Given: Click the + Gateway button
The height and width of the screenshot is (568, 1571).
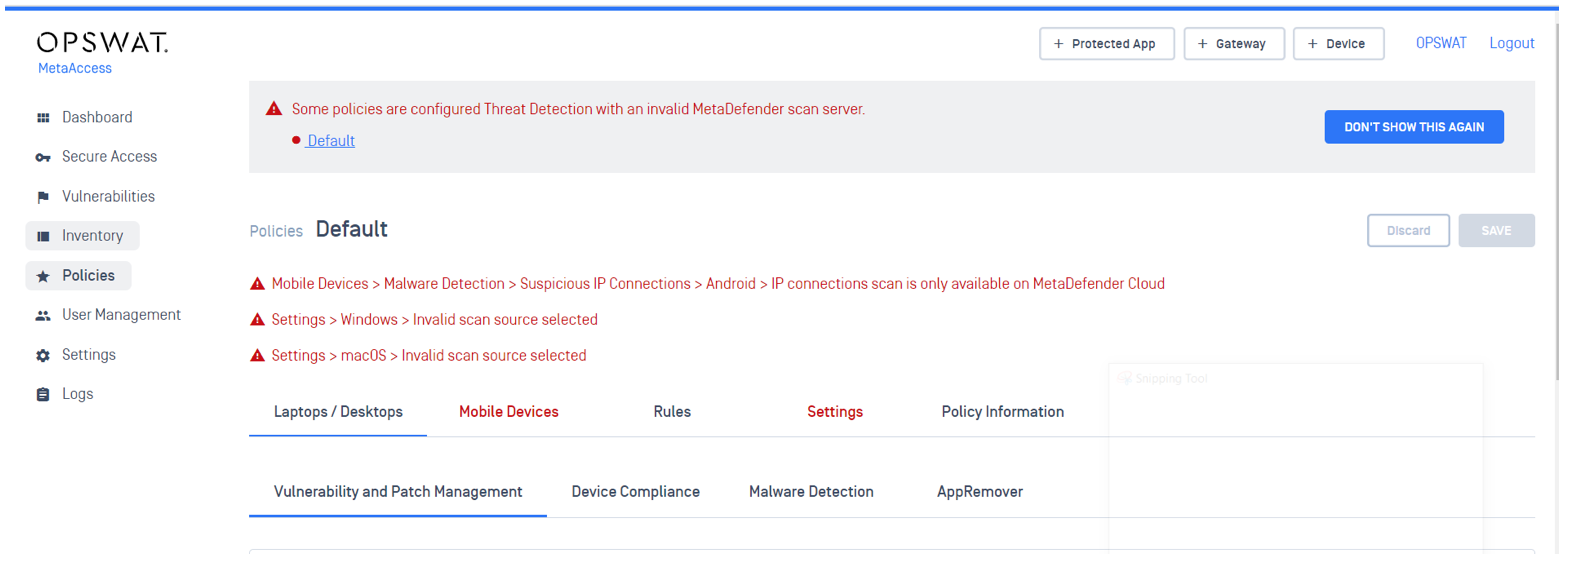Looking at the screenshot, I should tap(1234, 44).
